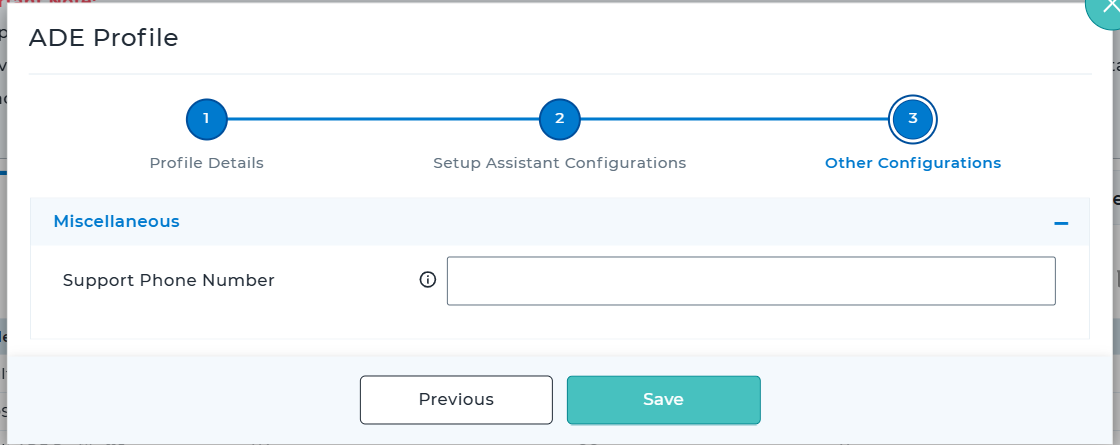Click progress line between steps 1 and 2

point(383,119)
